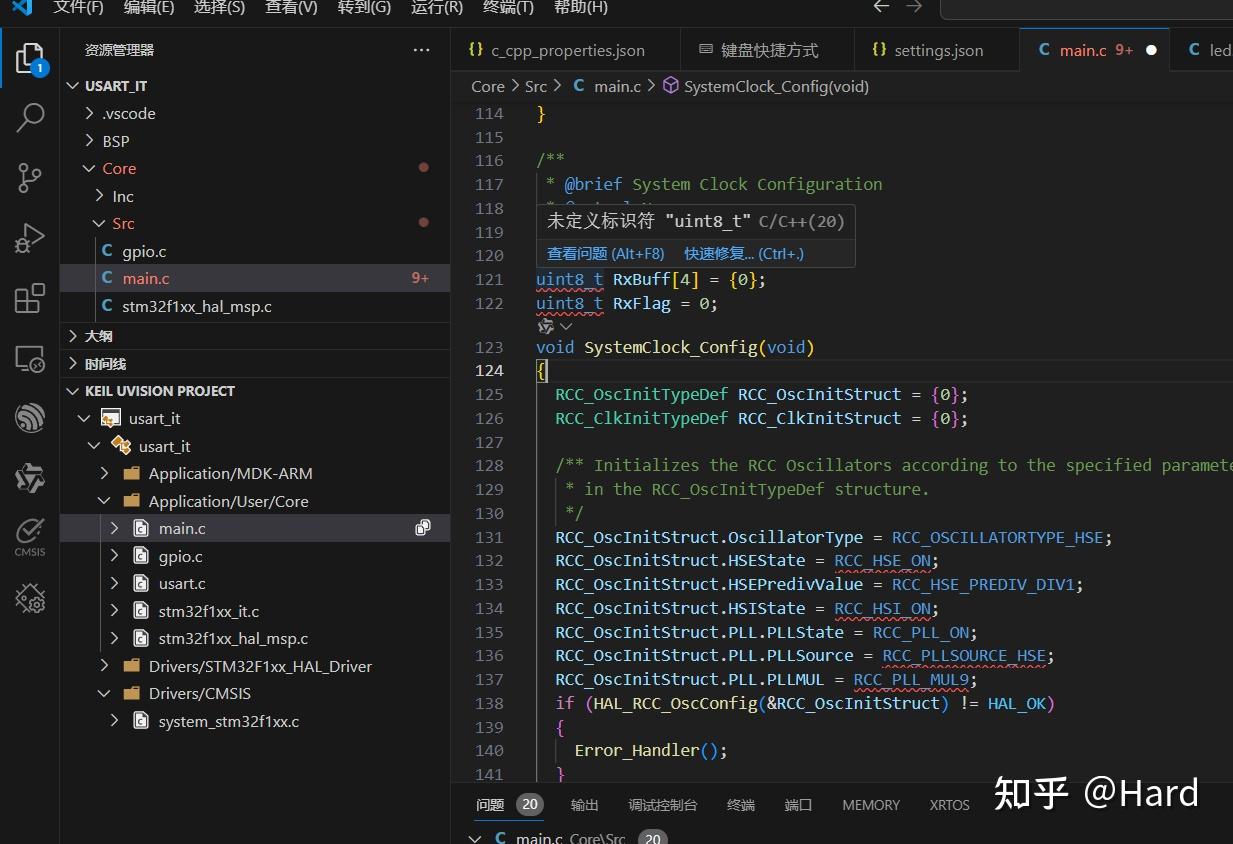This screenshot has width=1233, height=844.
Task: Select the Explorer icon showing one notification
Action: tap(29, 58)
